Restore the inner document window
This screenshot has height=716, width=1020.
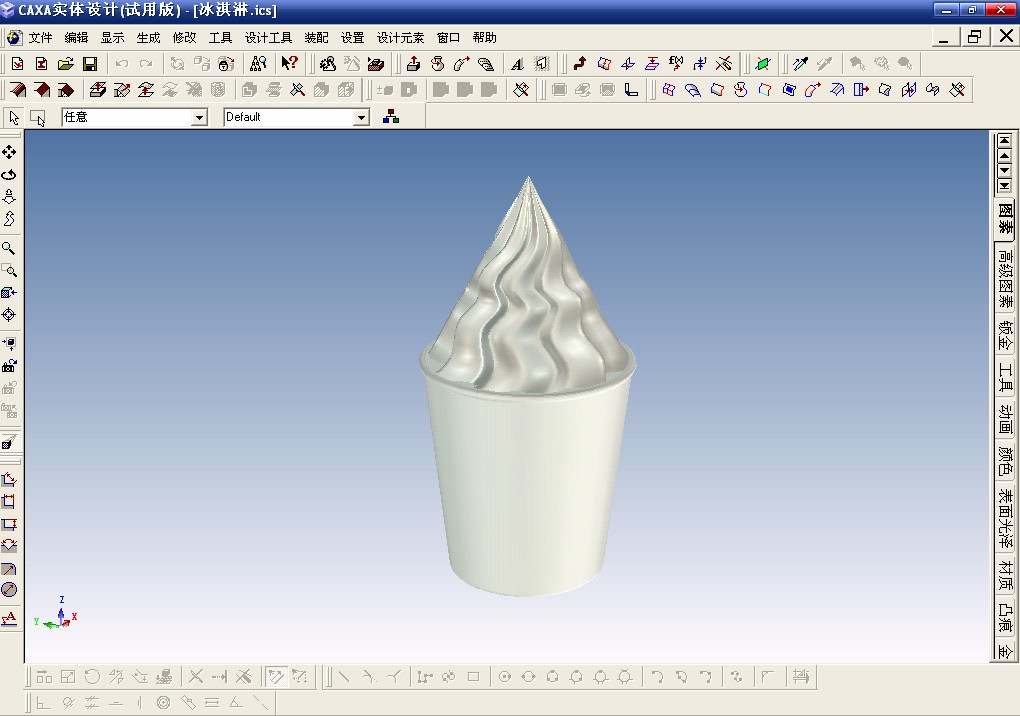pyautogui.click(x=974, y=37)
